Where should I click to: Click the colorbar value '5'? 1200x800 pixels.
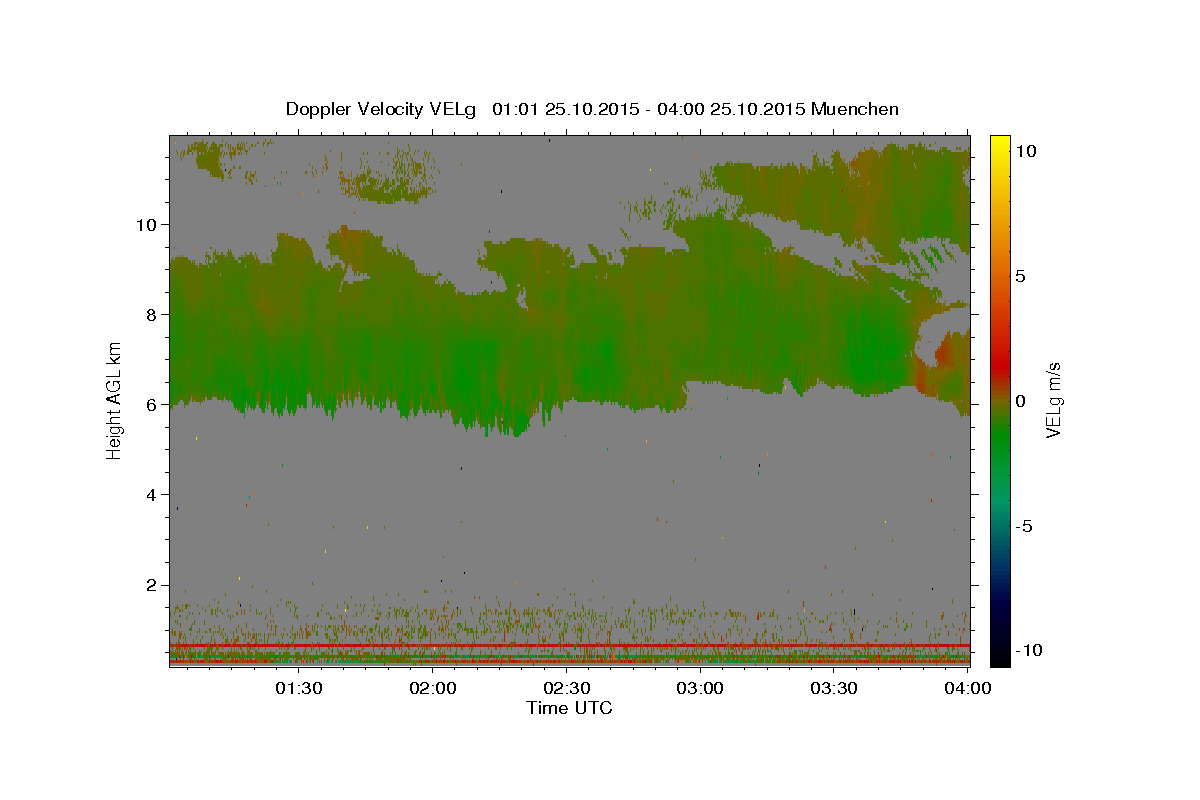coord(1023,276)
